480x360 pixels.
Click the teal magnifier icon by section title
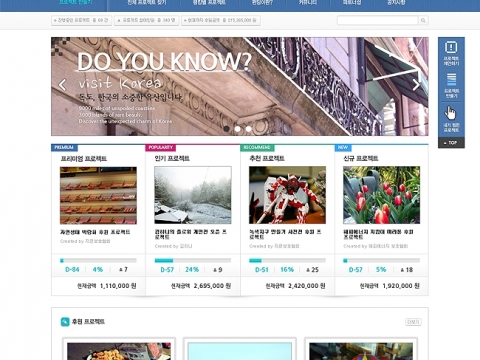65,322
